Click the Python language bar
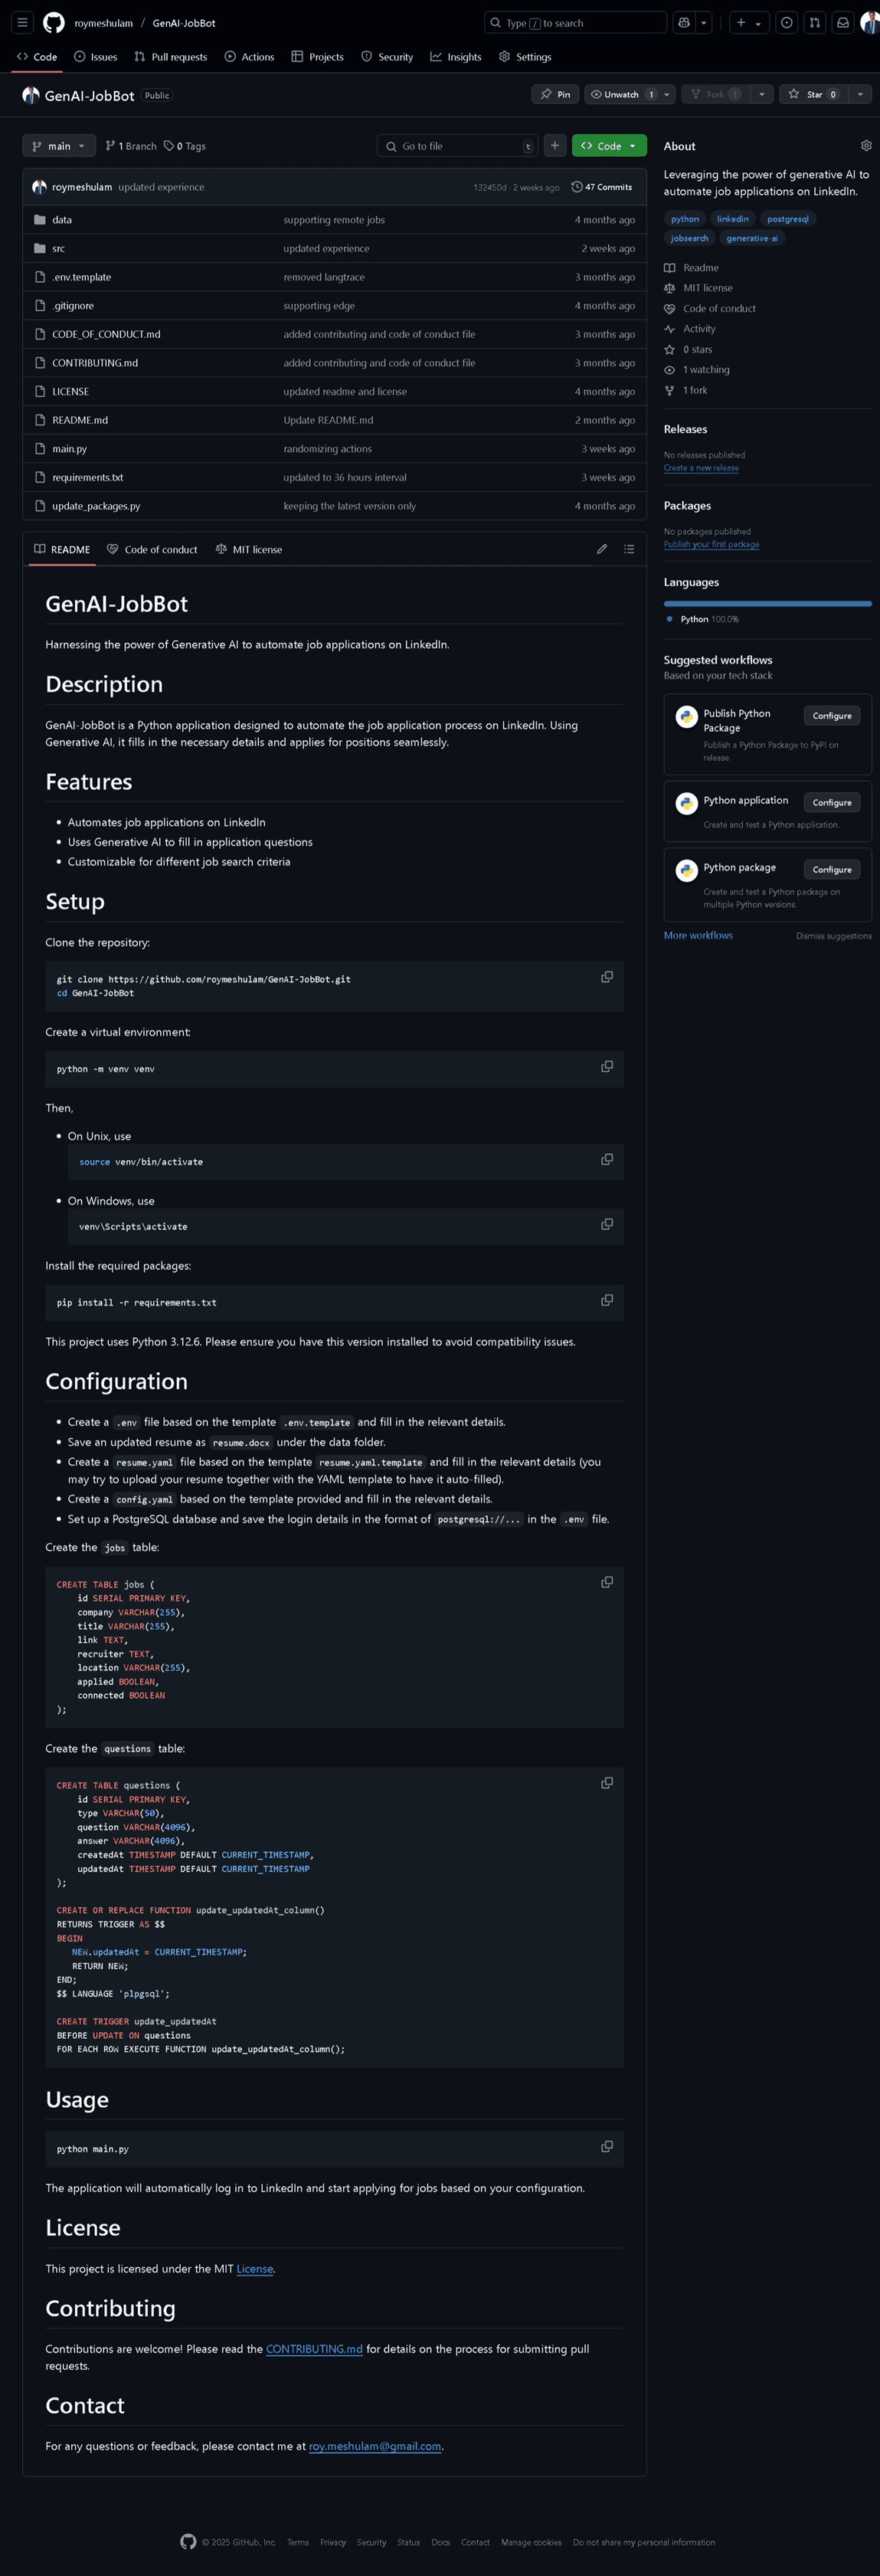 point(768,604)
